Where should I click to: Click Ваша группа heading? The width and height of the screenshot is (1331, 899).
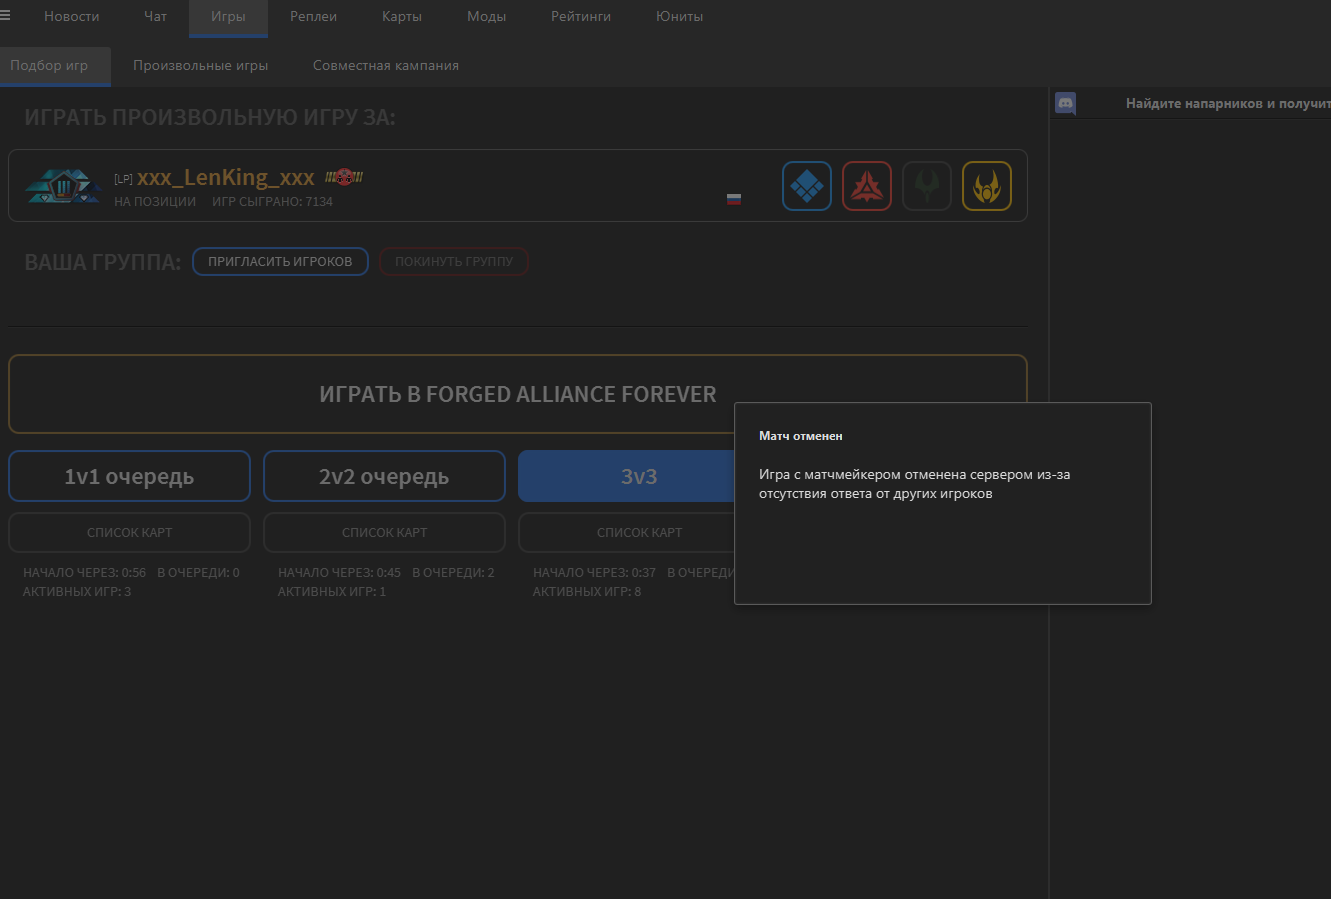pyautogui.click(x=103, y=262)
